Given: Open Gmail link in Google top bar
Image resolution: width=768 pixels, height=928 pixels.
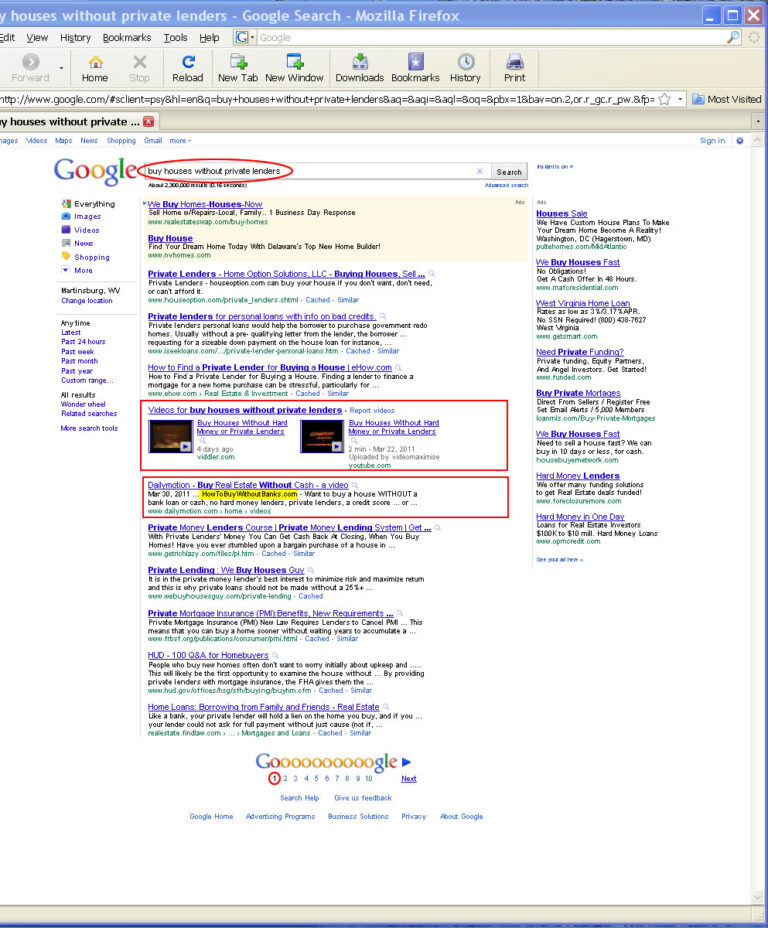Looking at the screenshot, I should pos(153,141).
